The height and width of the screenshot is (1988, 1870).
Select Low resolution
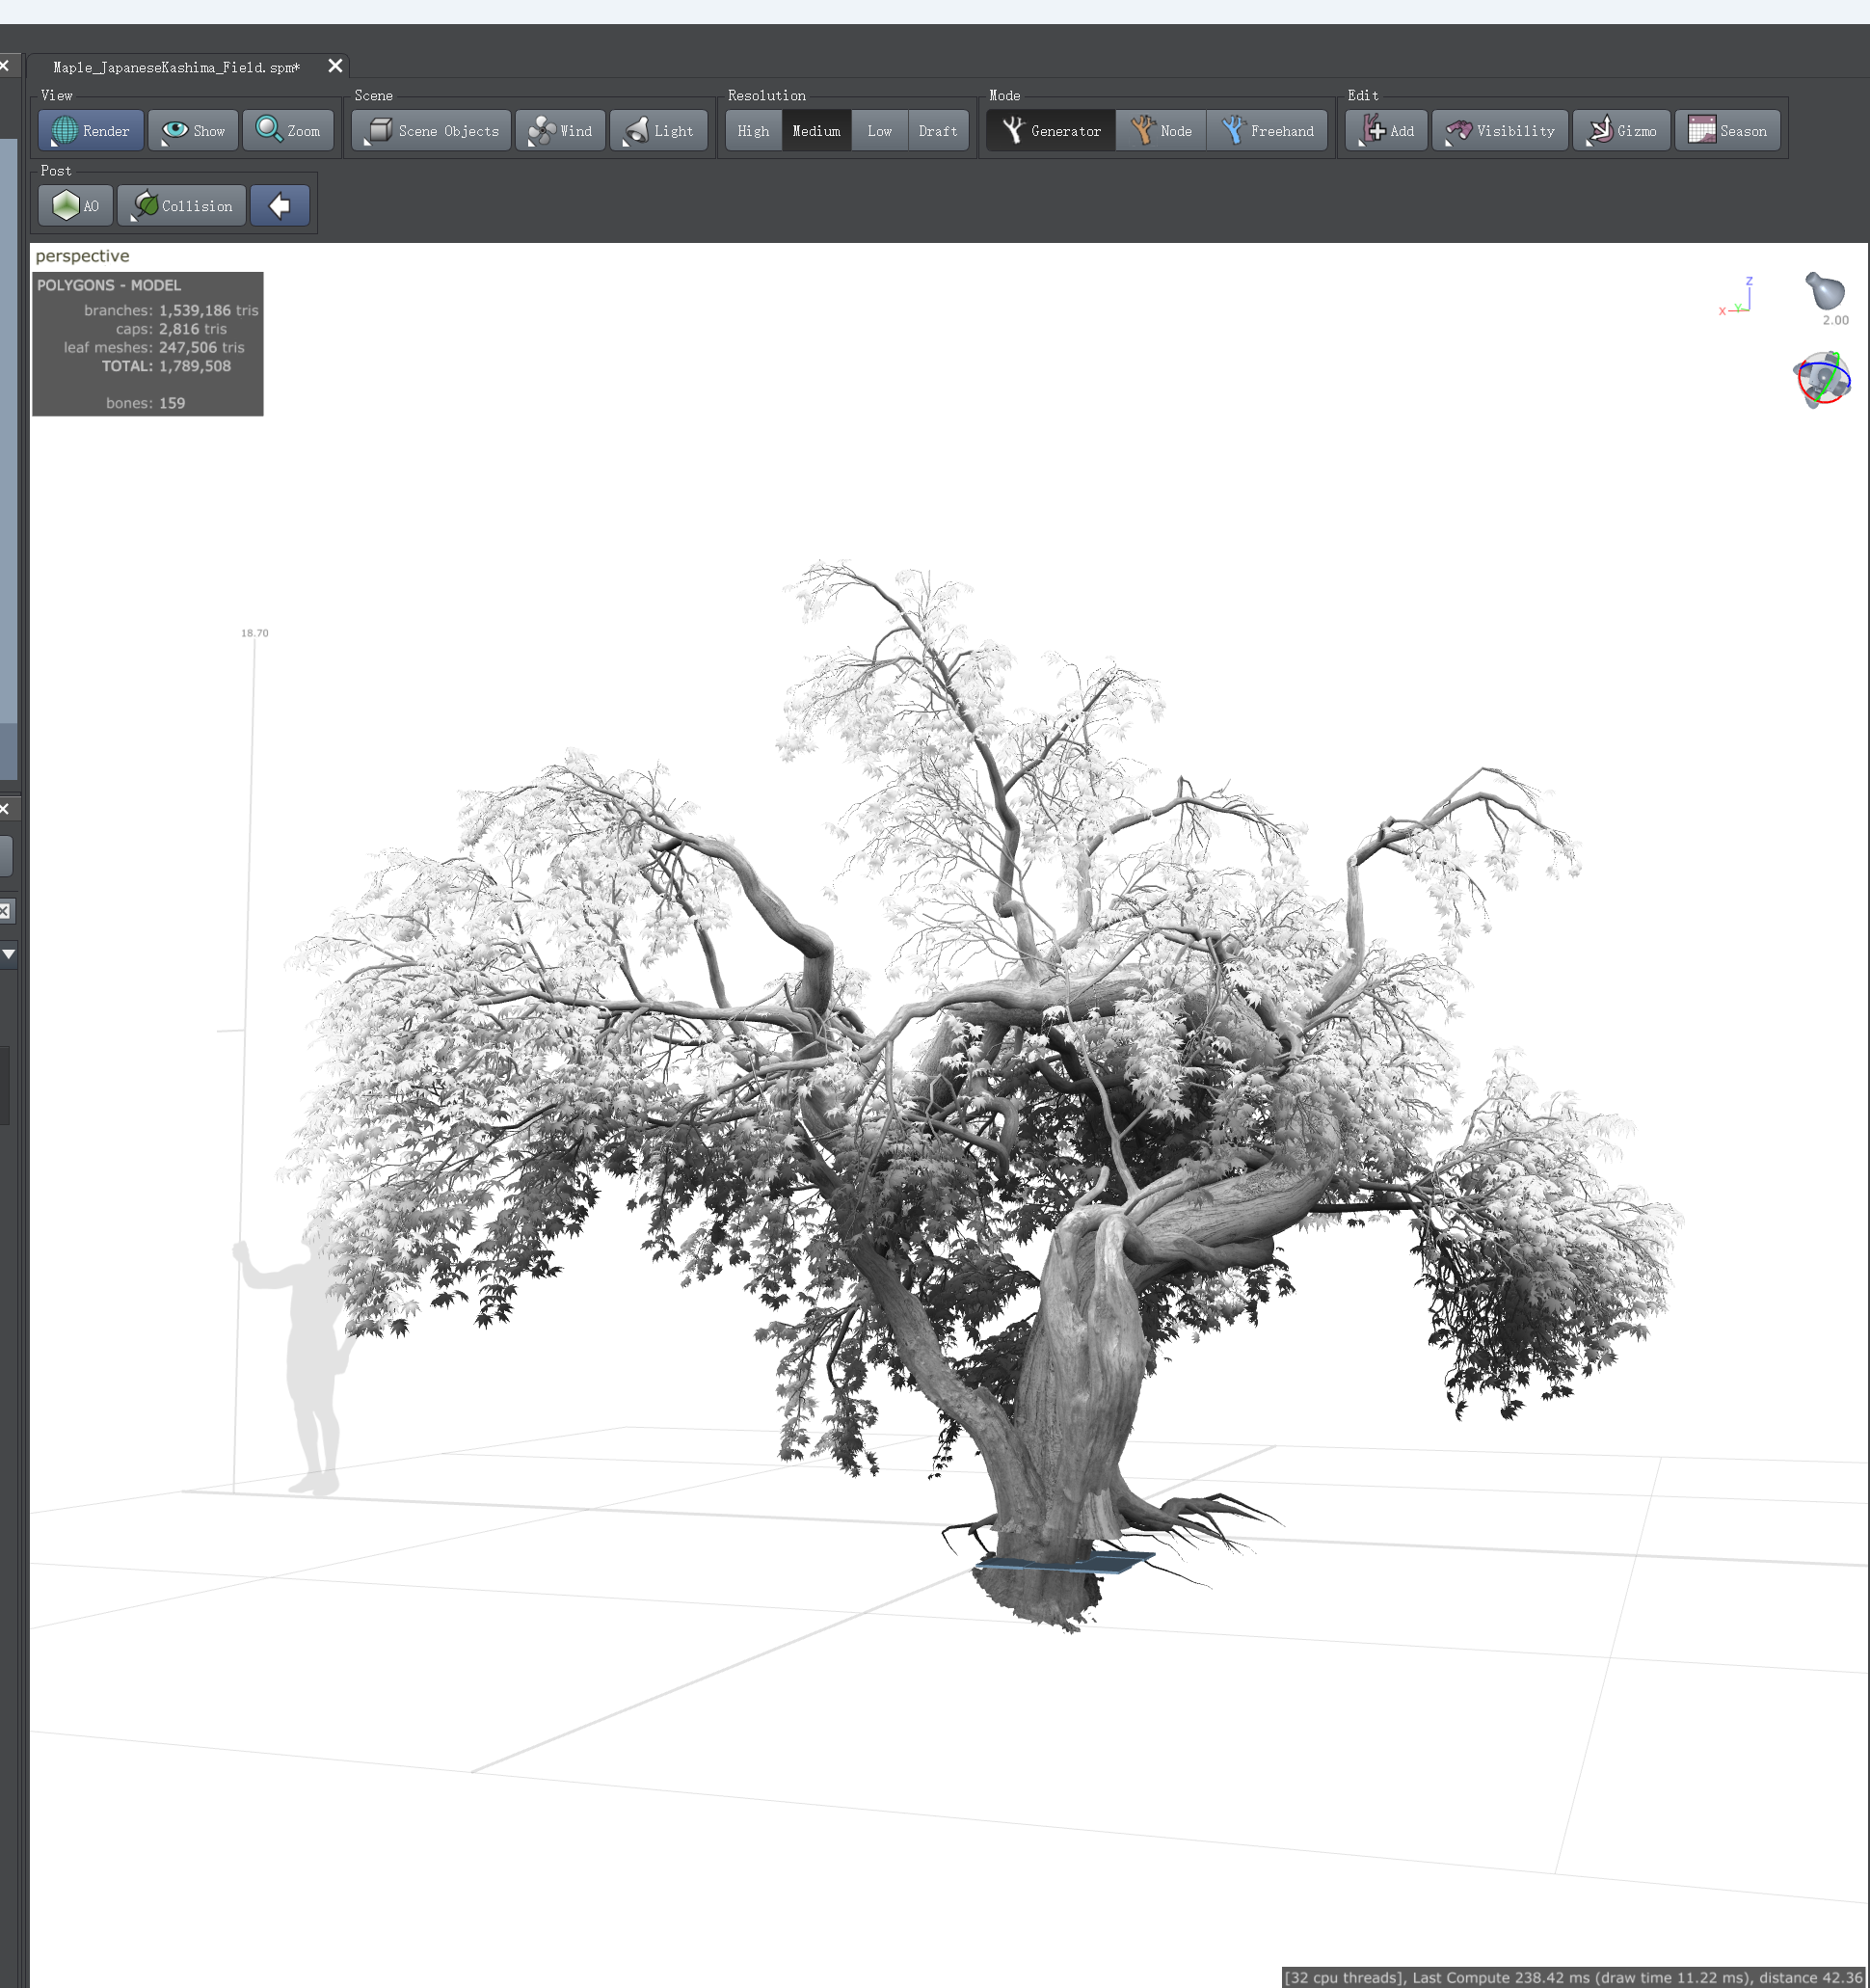[879, 131]
